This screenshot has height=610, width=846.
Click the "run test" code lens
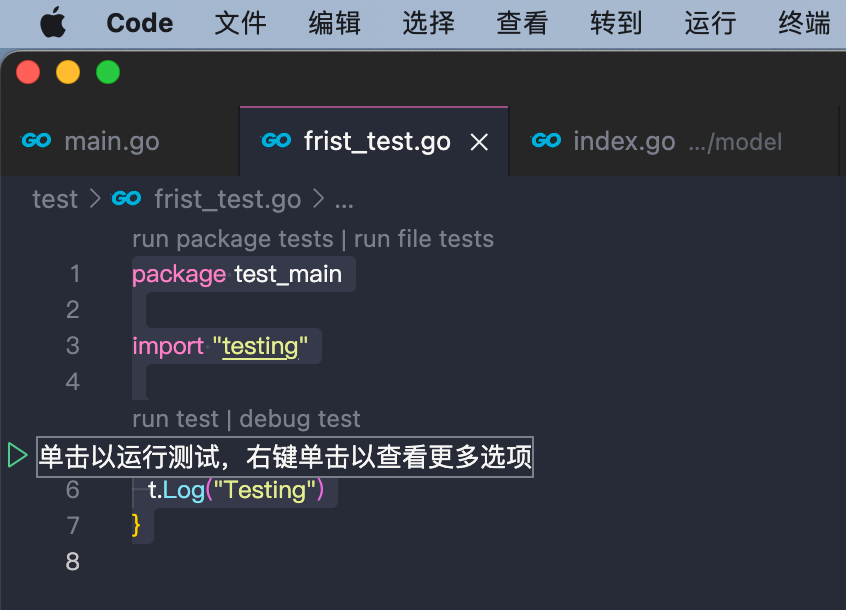tap(175, 419)
